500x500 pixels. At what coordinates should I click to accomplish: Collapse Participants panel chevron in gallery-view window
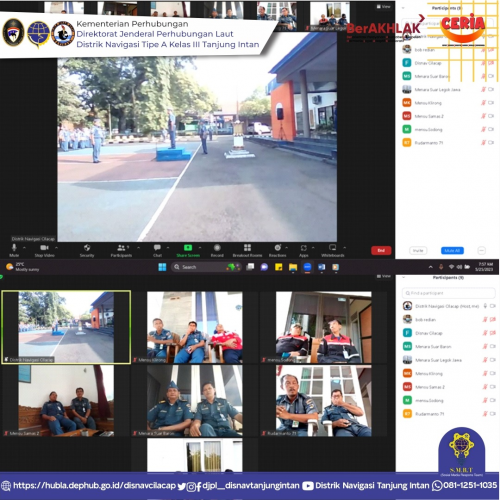[403, 277]
